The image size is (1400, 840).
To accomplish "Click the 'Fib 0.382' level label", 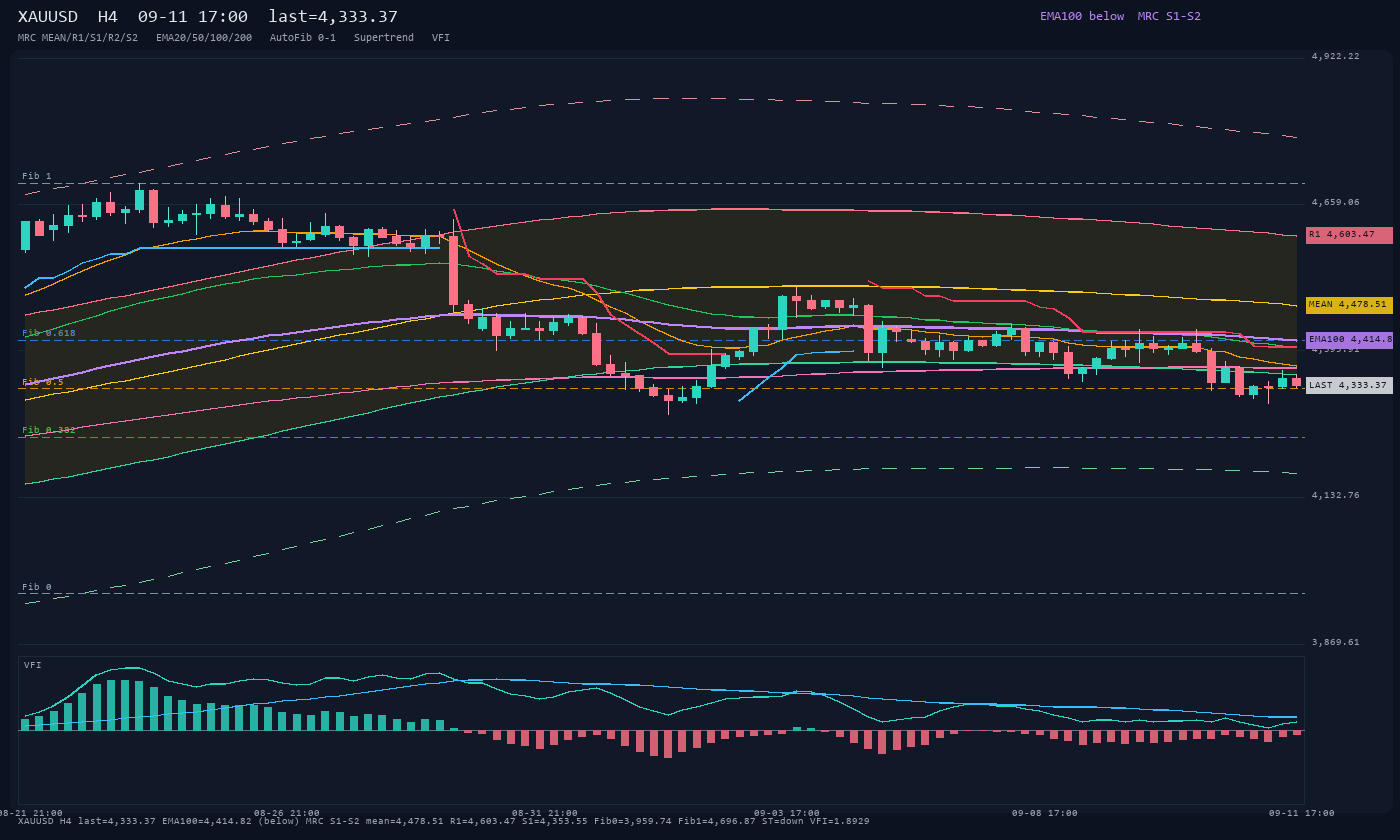I will (x=49, y=430).
